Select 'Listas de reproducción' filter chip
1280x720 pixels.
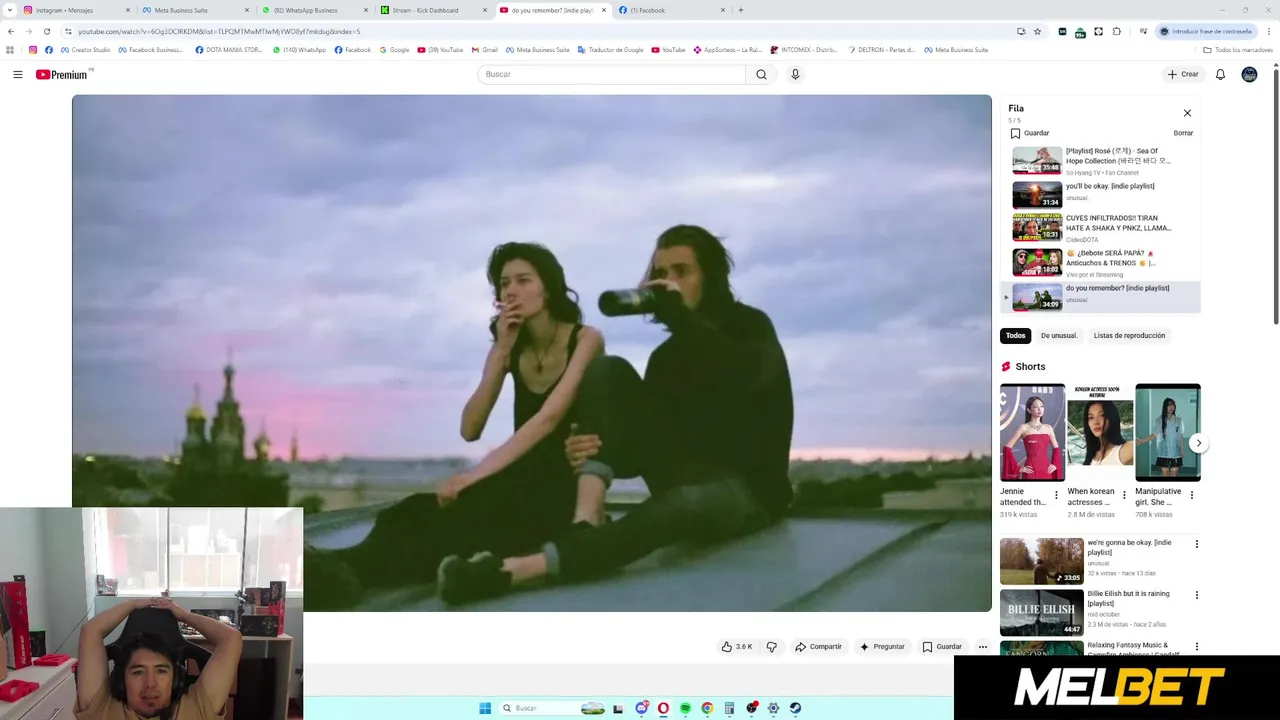coord(1129,336)
